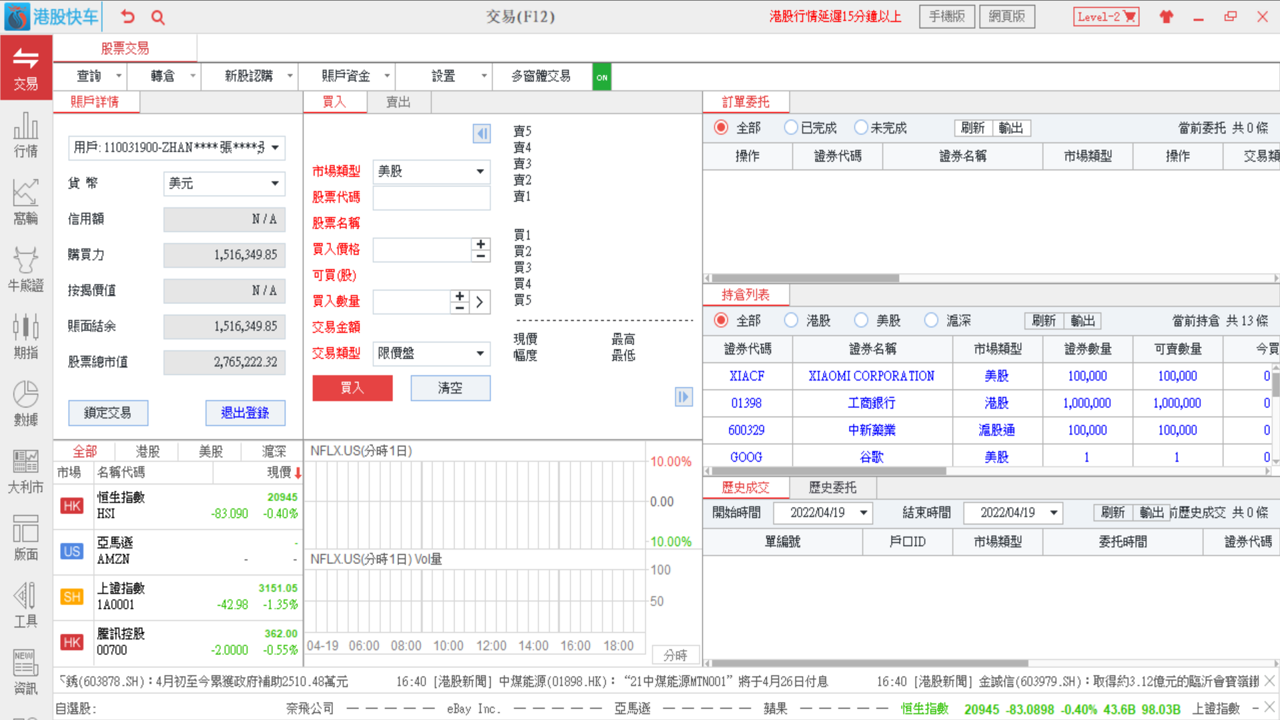Viewport: 1280px width, 720px height.
Task: Select 港股 radio in 持倉列表 panel
Action: click(x=791, y=320)
